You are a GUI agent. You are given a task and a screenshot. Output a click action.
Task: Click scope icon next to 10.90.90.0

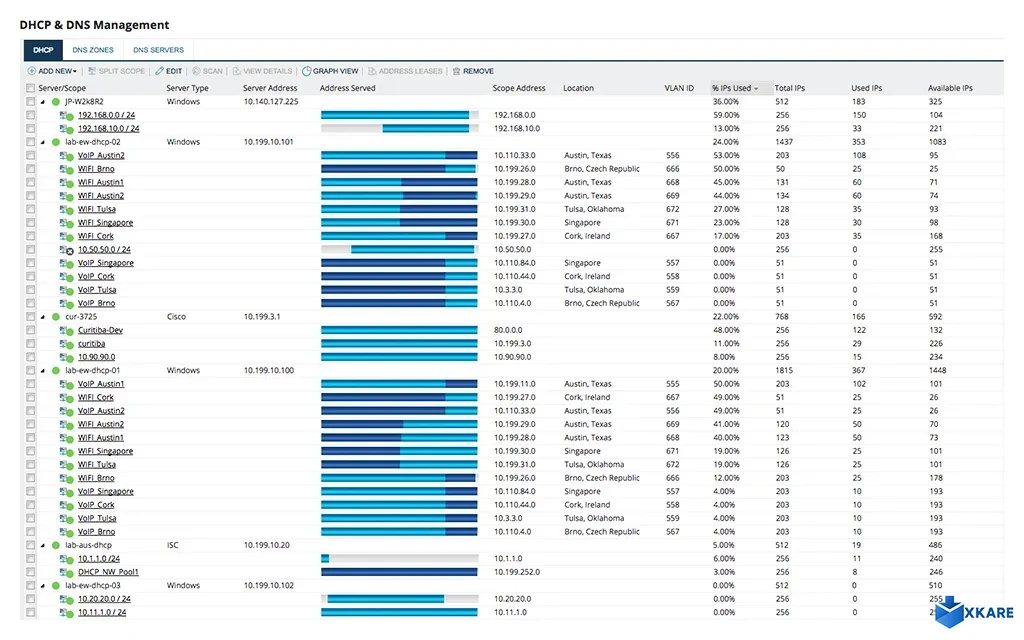[x=67, y=357]
